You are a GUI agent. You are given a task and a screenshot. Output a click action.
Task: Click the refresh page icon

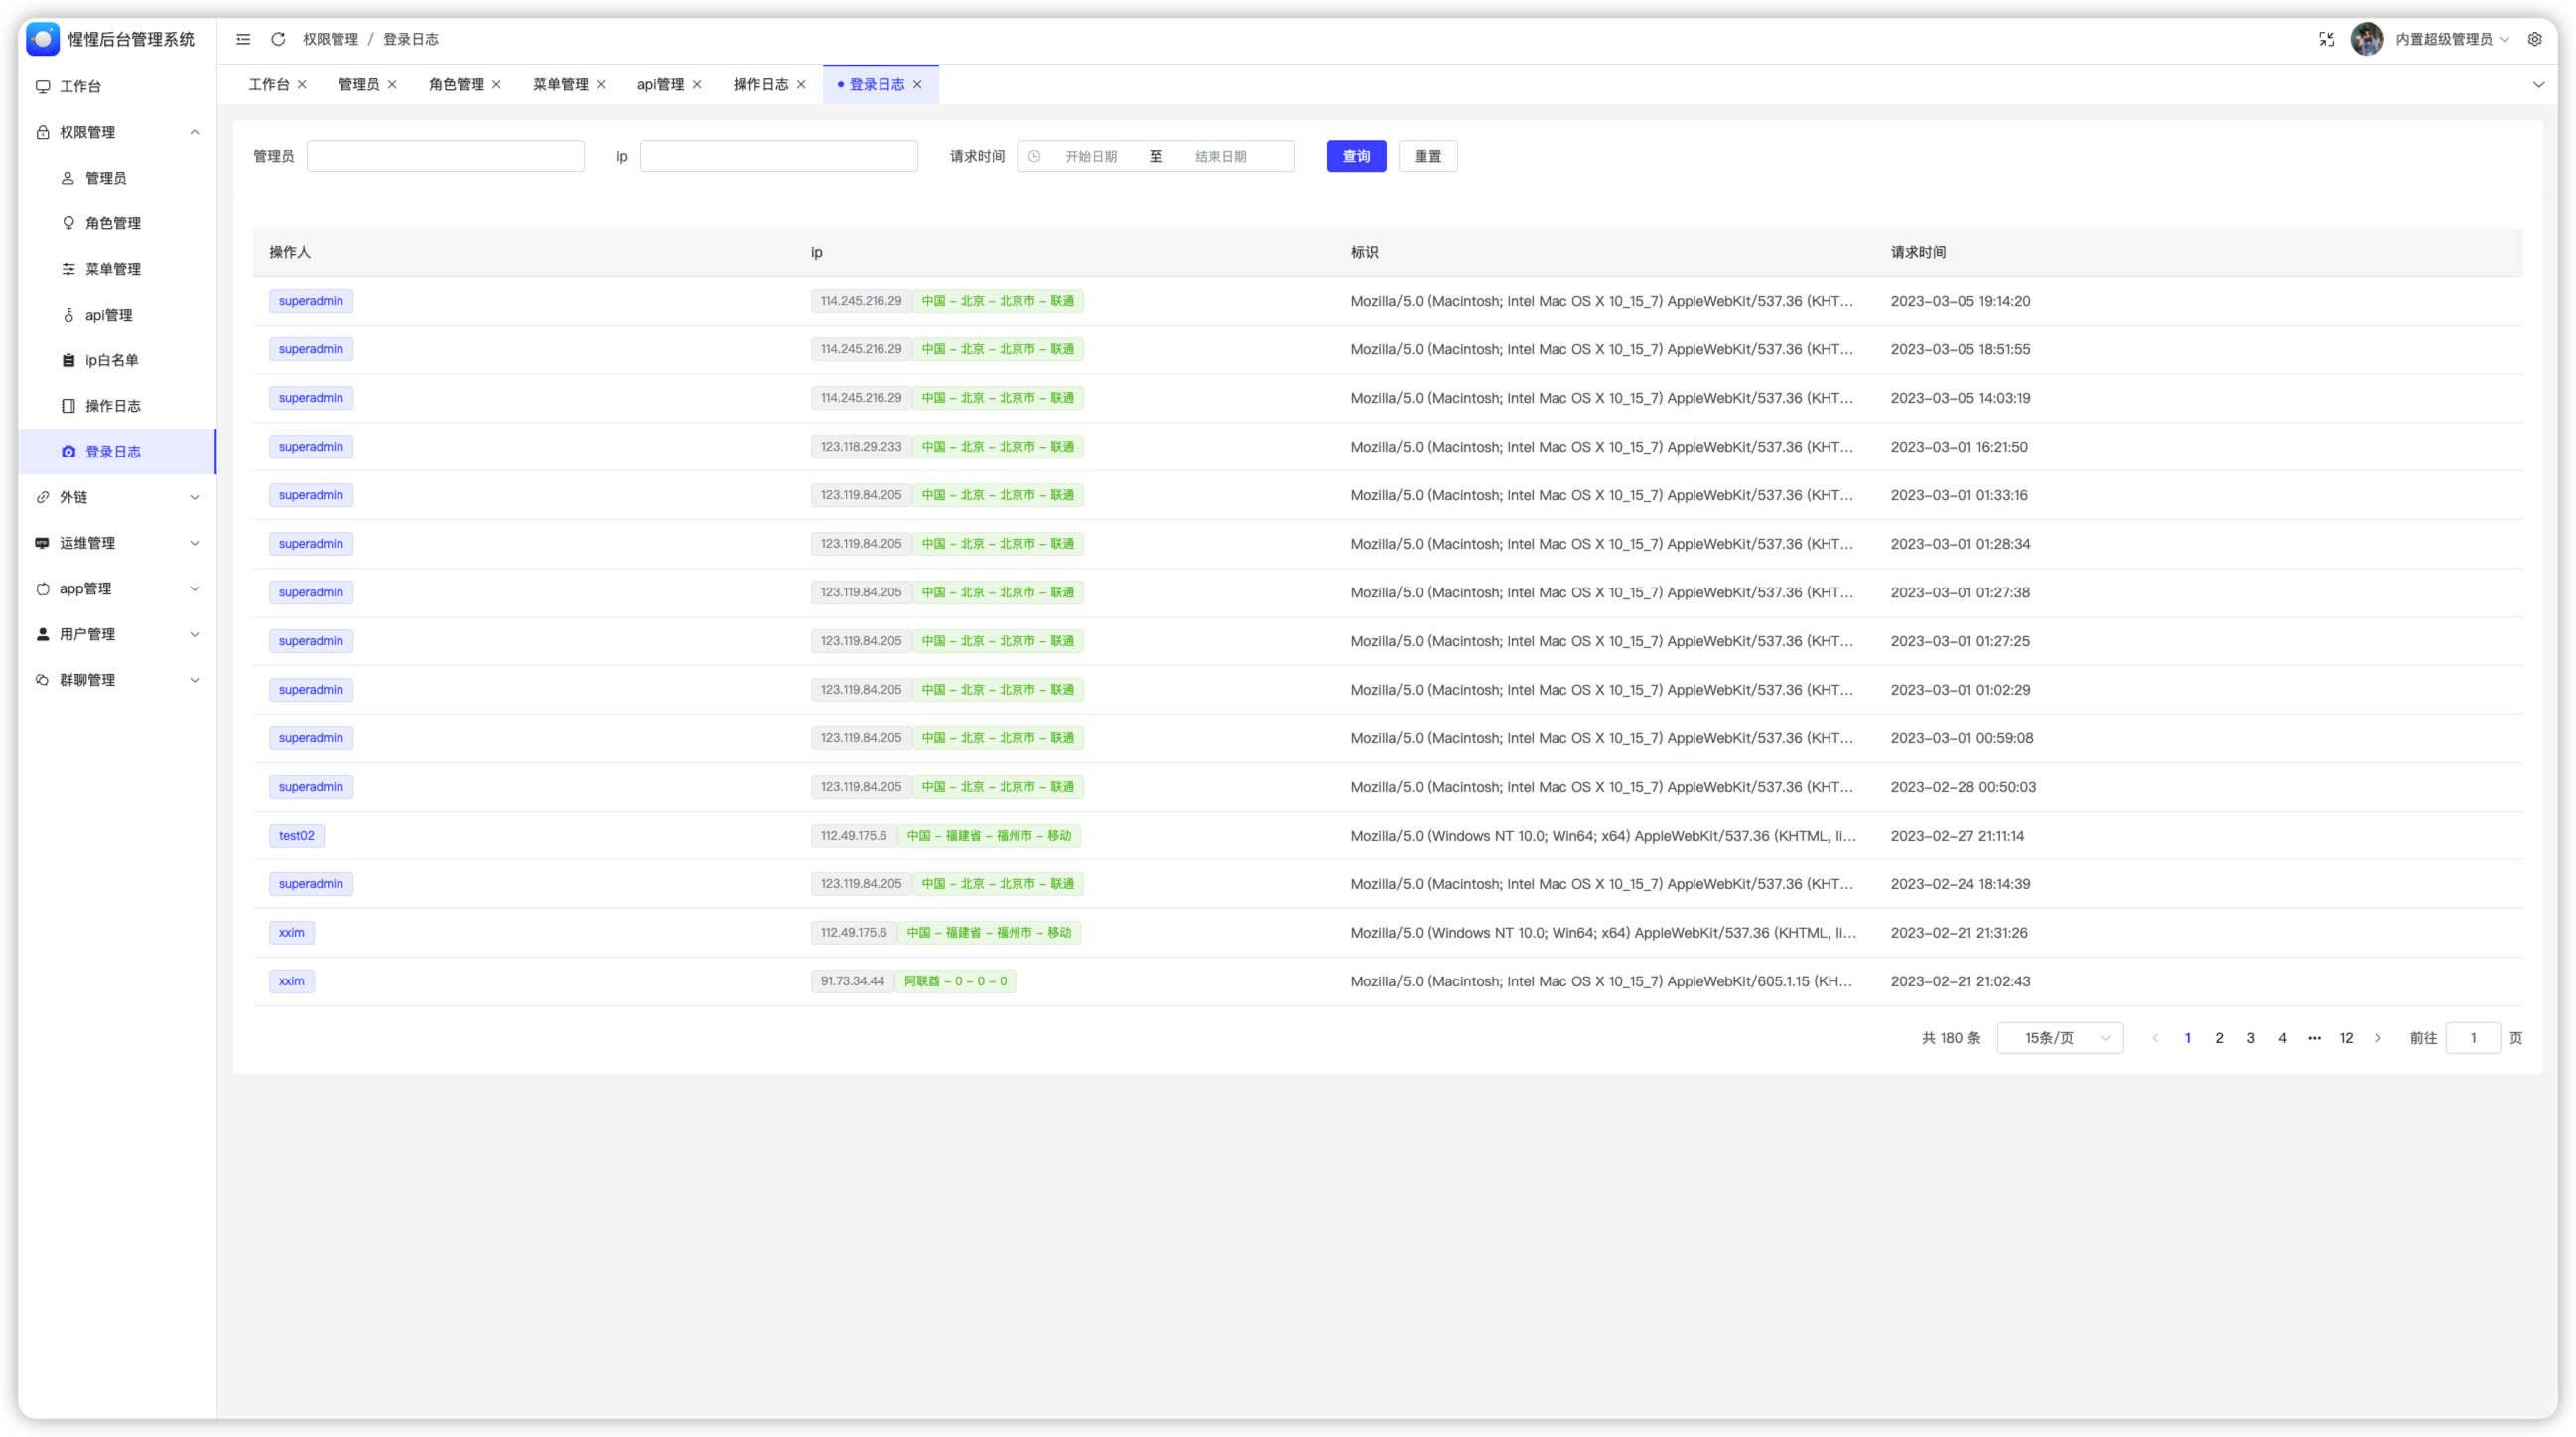pos(278,39)
